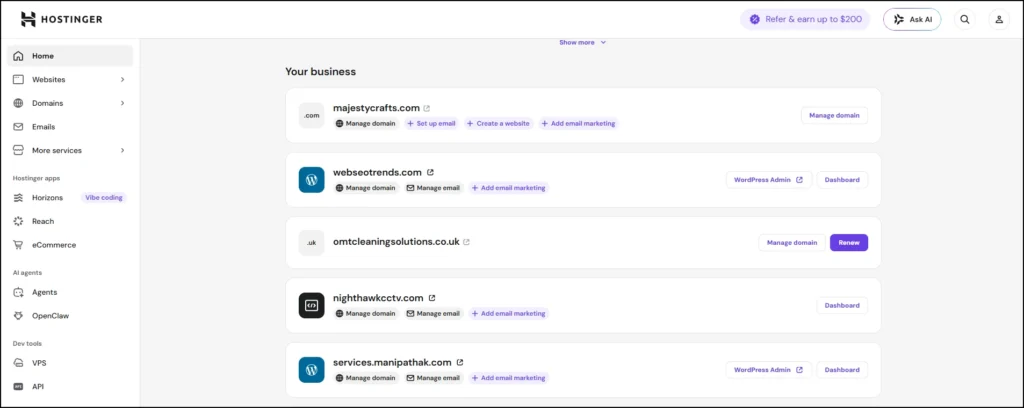Click the webseotrends.com domain name

click(377, 172)
